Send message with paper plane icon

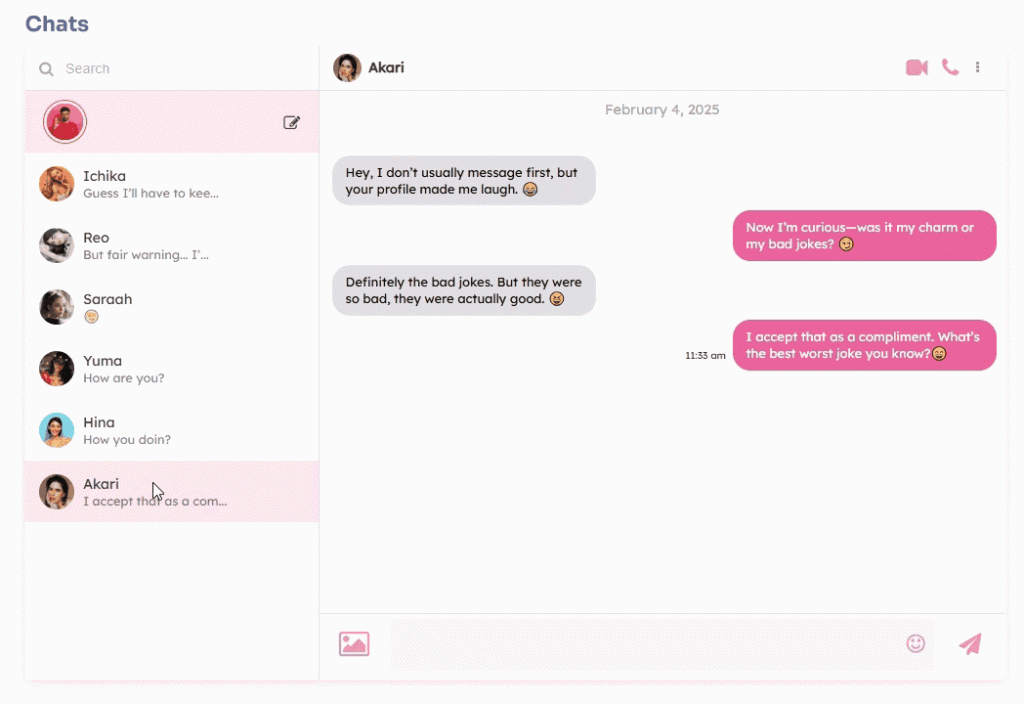click(x=970, y=644)
